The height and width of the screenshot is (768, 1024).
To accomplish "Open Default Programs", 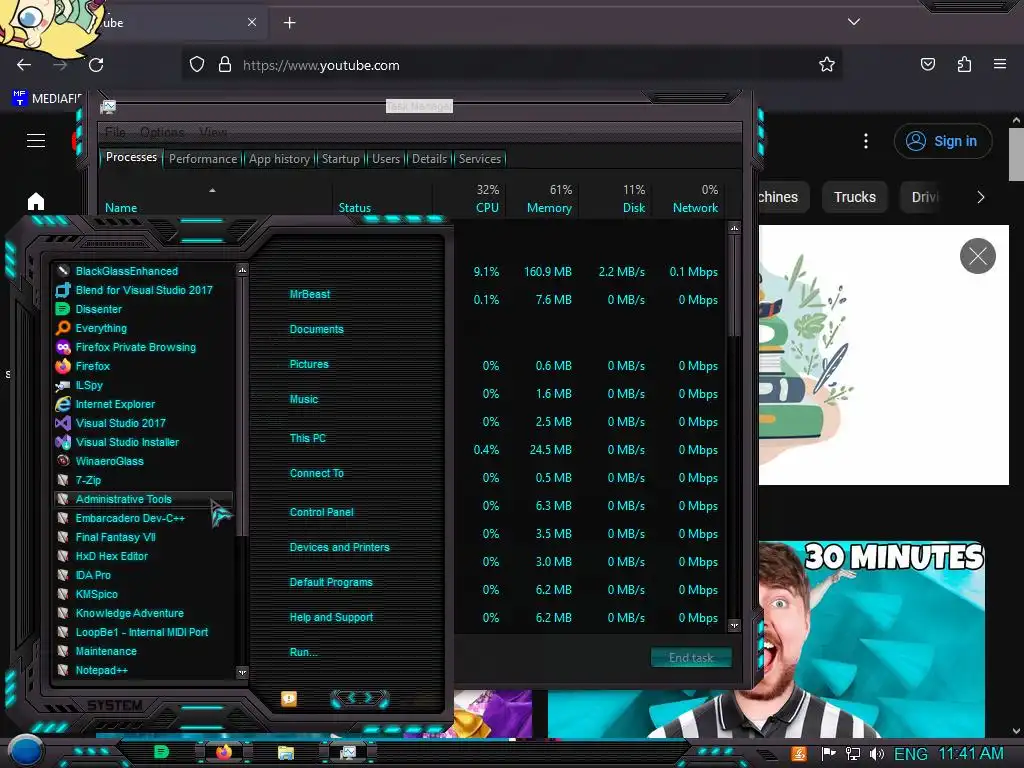I will [x=330, y=582].
